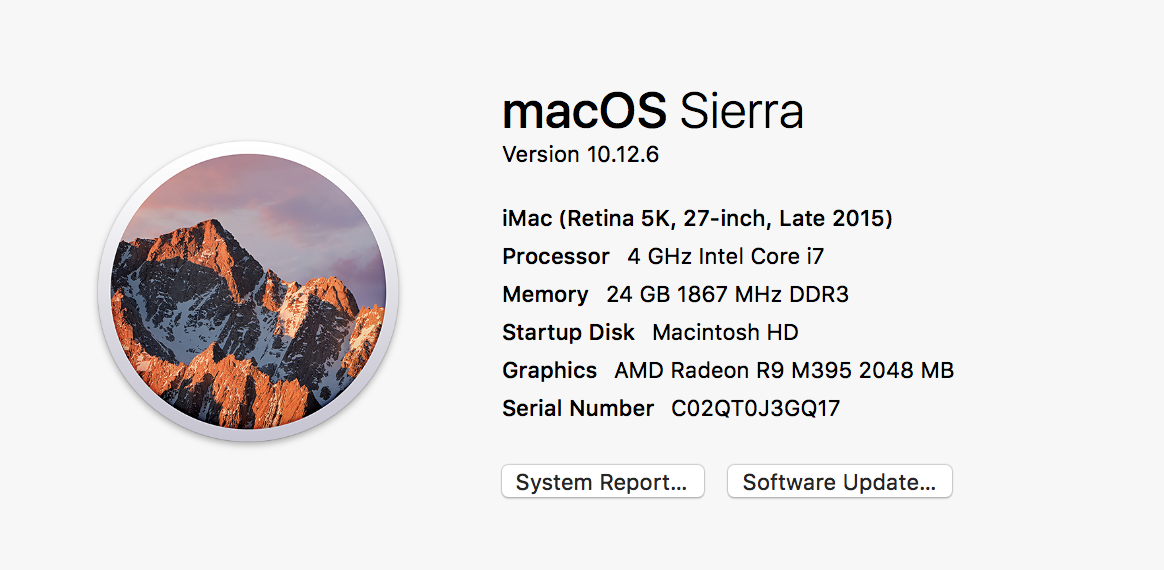This screenshot has width=1164, height=570.
Task: Click the Memory label
Action: click(x=545, y=294)
